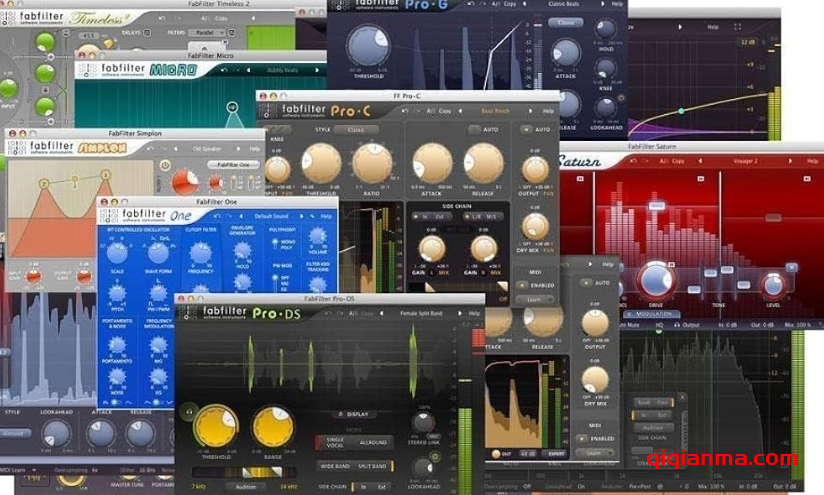The width and height of the screenshot is (824, 495).
Task: Click next preset arrow after Voyager 2
Action: pyautogui.click(x=790, y=161)
